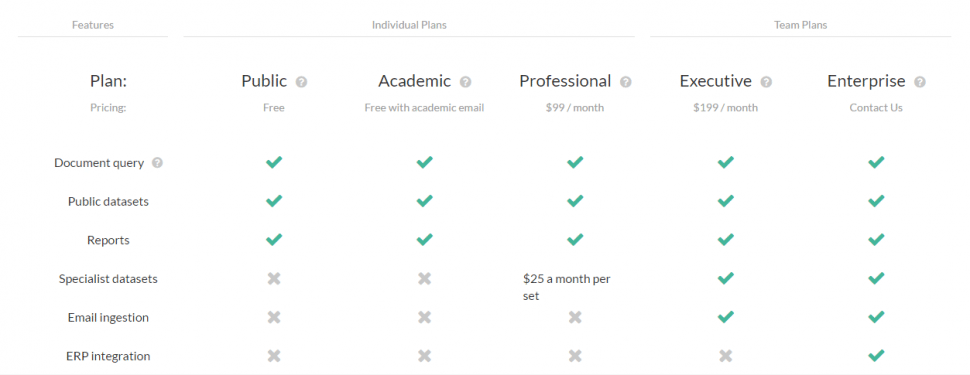
Task: Click the help icon beside Document query
Action: pos(157,163)
